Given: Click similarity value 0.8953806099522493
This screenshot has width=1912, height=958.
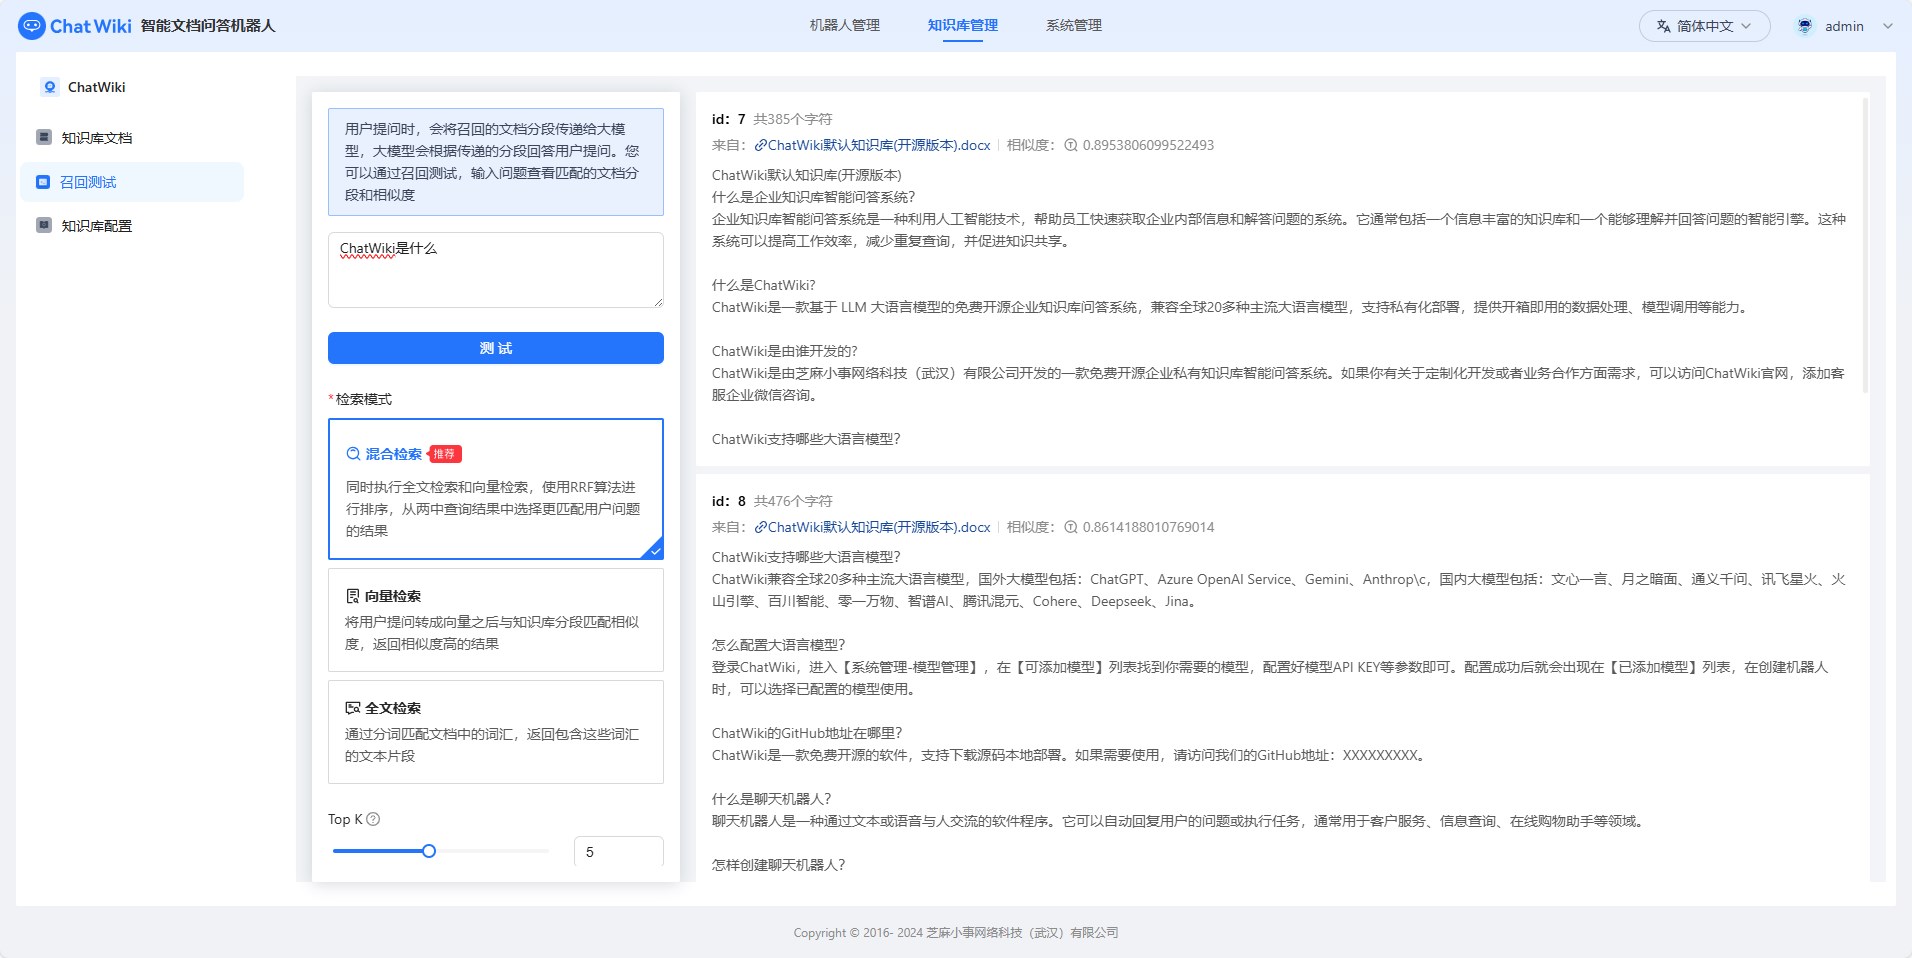Looking at the screenshot, I should coord(1148,145).
